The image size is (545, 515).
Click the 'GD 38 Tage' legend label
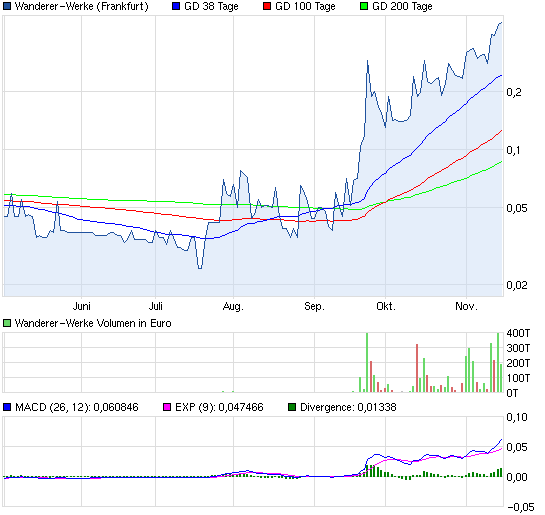(211, 6)
